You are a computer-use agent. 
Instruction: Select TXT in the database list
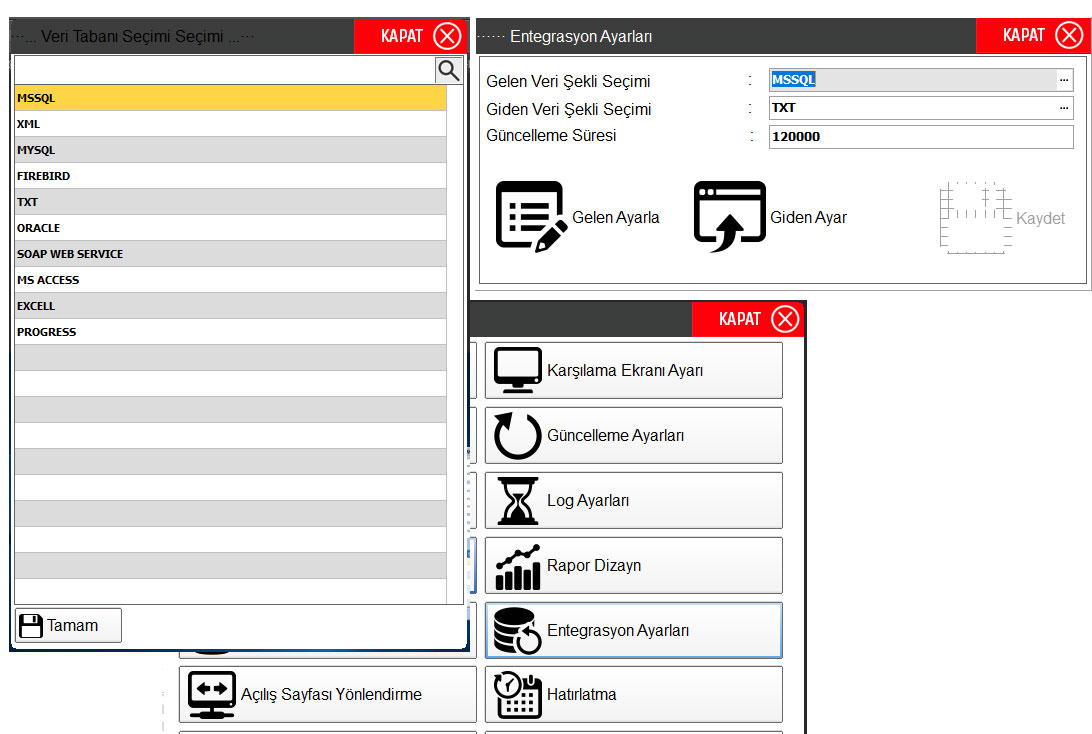click(x=230, y=202)
